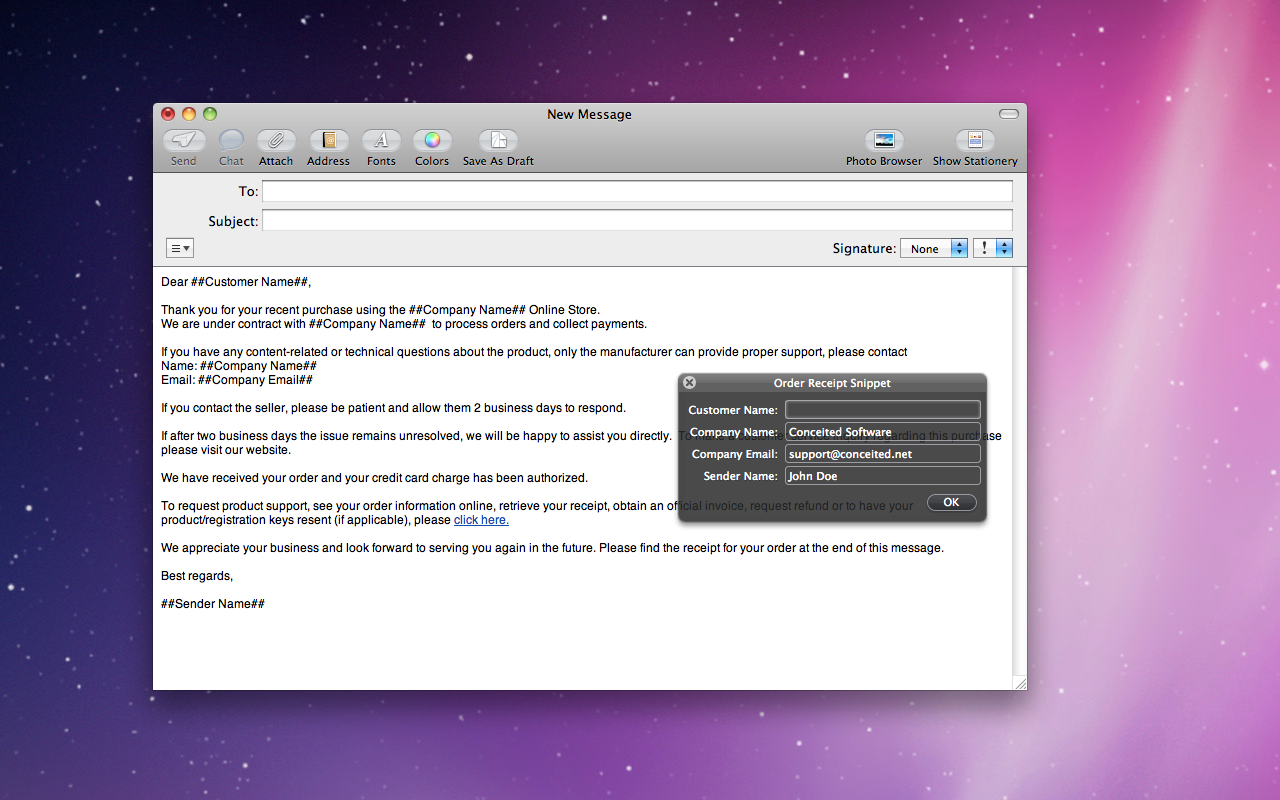Viewport: 1280px width, 800px height.
Task: Open the header fields customize menu
Action: 180,249
